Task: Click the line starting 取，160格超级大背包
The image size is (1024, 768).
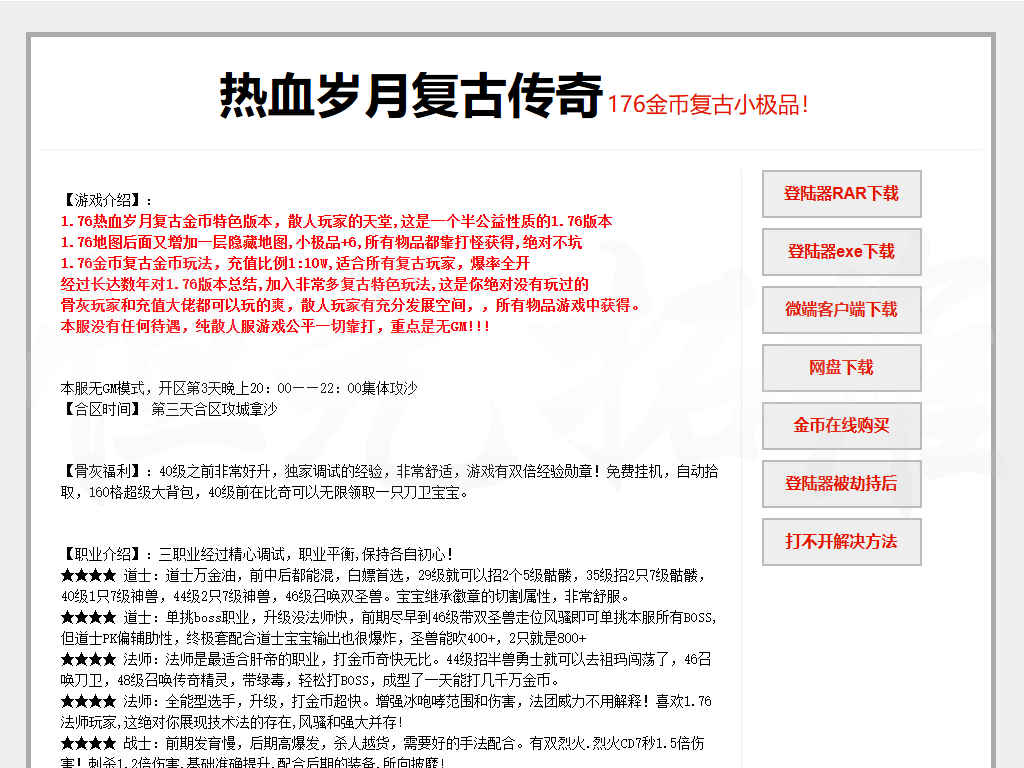Action: pyautogui.click(x=264, y=492)
